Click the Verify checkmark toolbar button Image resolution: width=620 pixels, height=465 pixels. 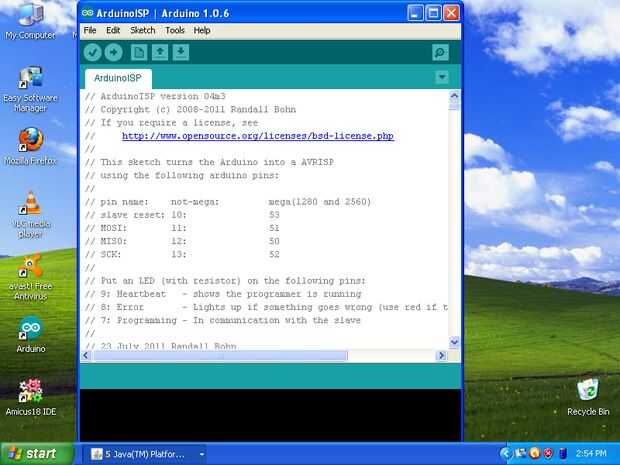[x=93, y=52]
